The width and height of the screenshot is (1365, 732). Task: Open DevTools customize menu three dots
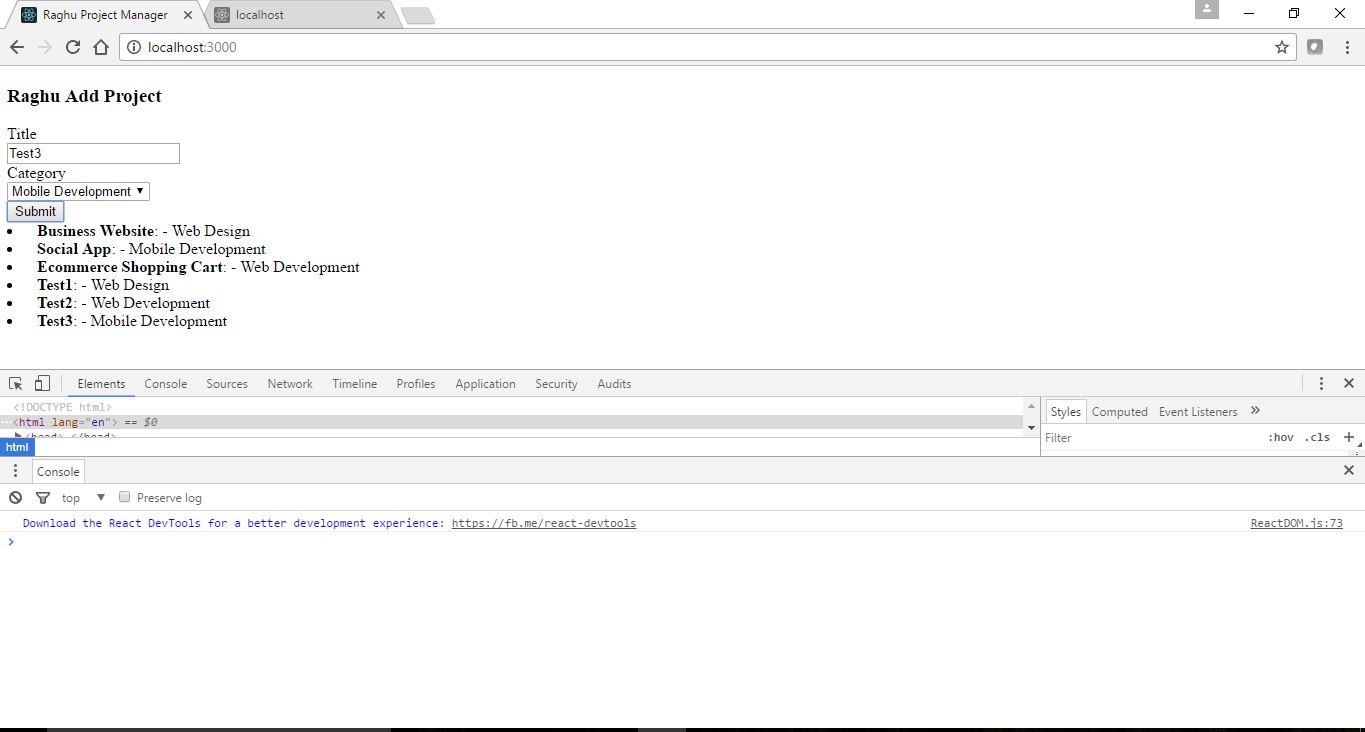pos(1321,383)
